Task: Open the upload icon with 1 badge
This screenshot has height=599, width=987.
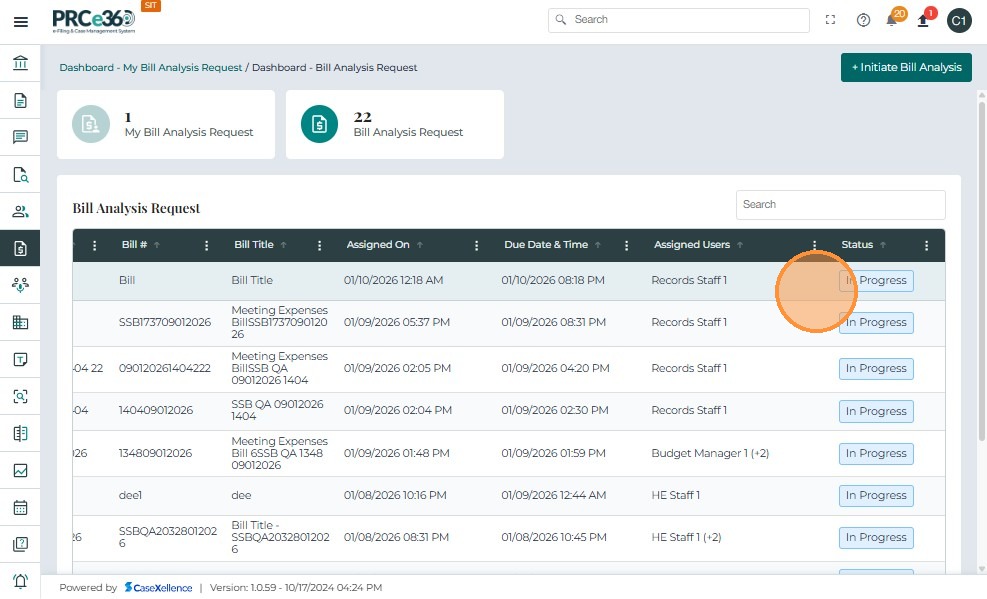Action: (x=925, y=19)
